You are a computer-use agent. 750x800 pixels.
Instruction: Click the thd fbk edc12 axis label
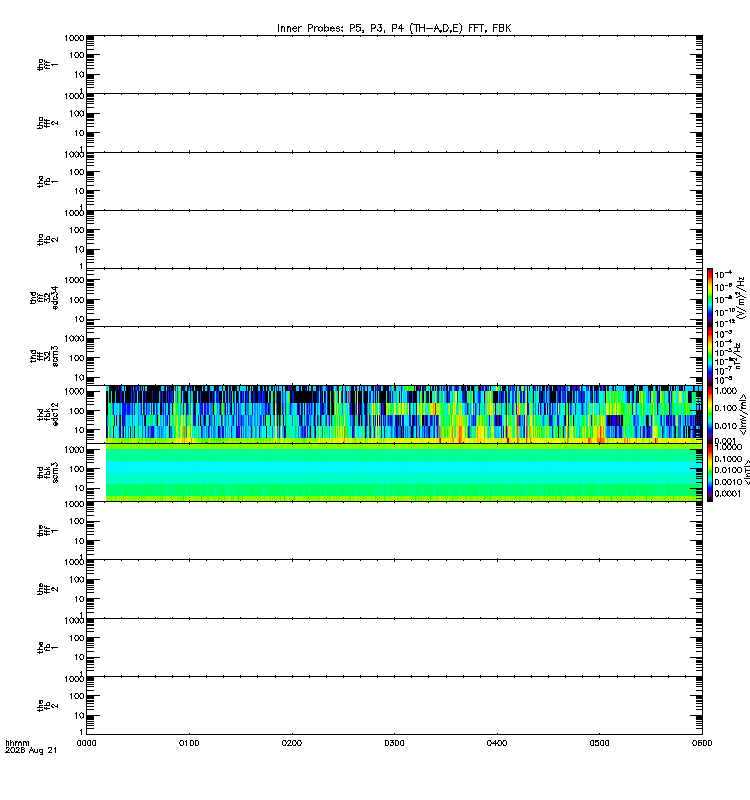point(48,414)
